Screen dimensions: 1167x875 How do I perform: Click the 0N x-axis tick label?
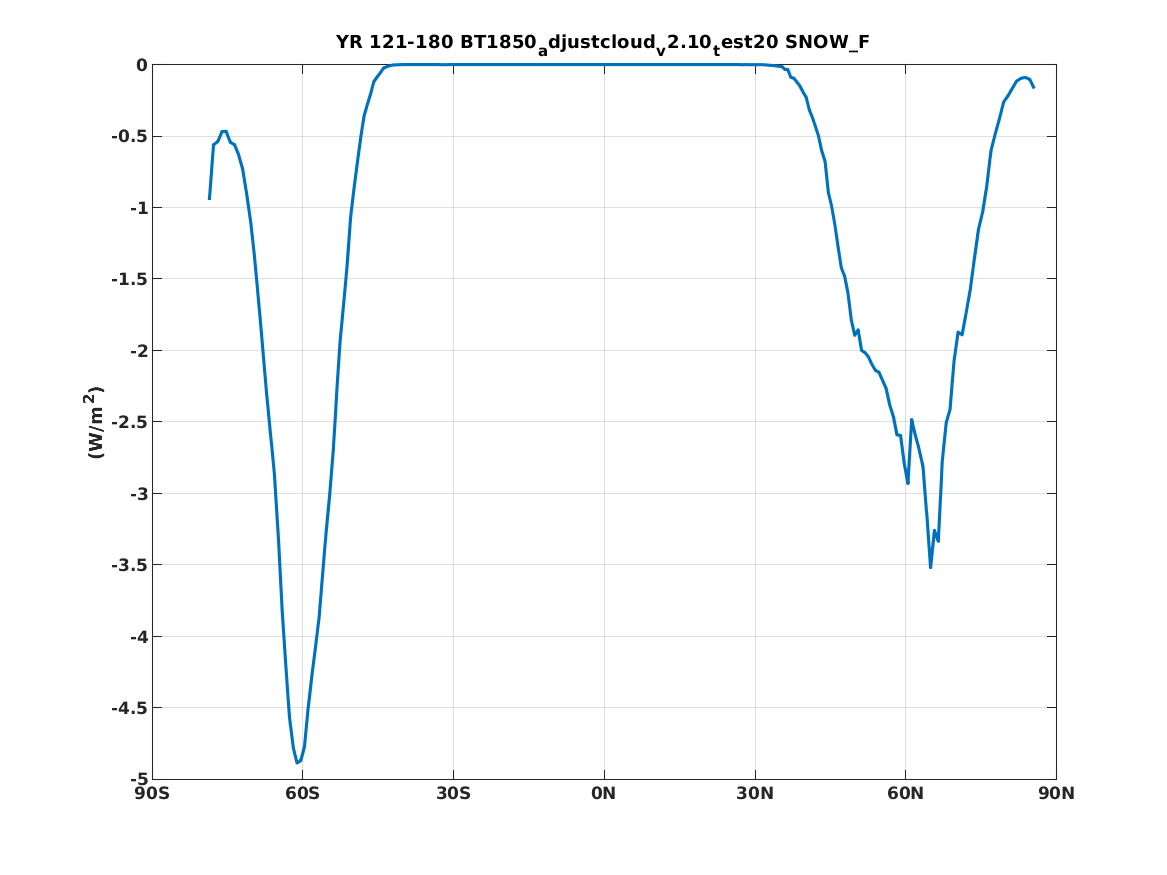coord(604,794)
